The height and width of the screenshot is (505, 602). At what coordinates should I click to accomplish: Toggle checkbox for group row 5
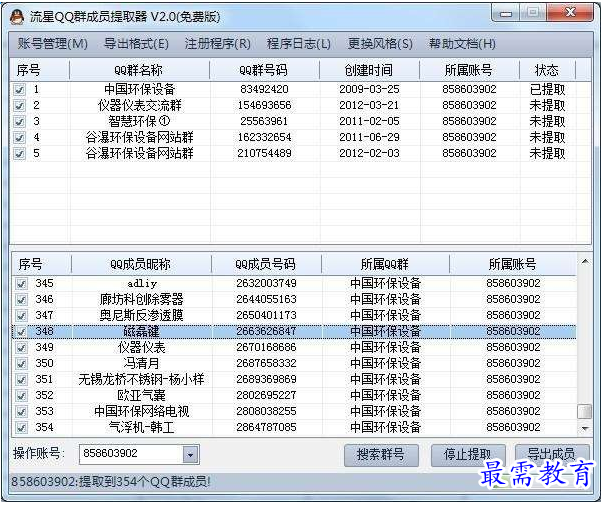click(19, 154)
